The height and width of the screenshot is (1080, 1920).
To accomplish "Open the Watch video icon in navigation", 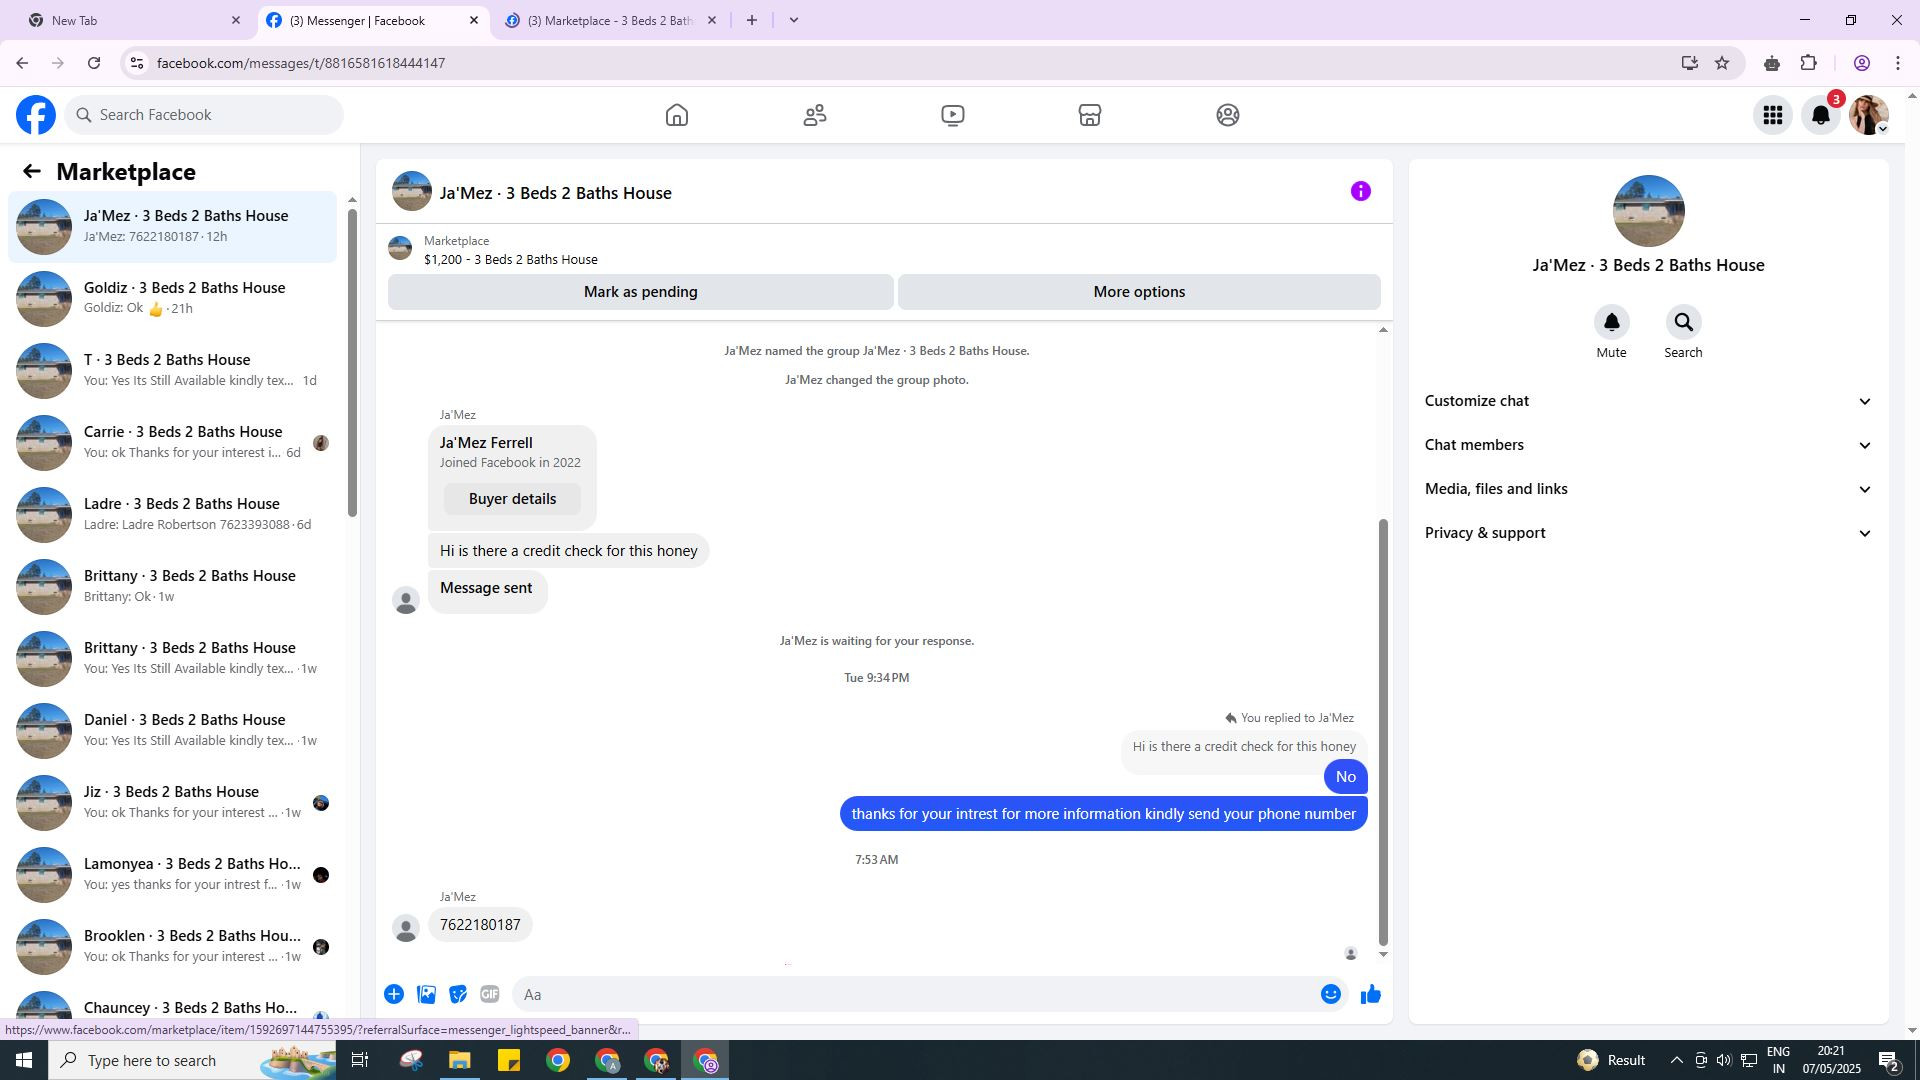I will pos(952,115).
